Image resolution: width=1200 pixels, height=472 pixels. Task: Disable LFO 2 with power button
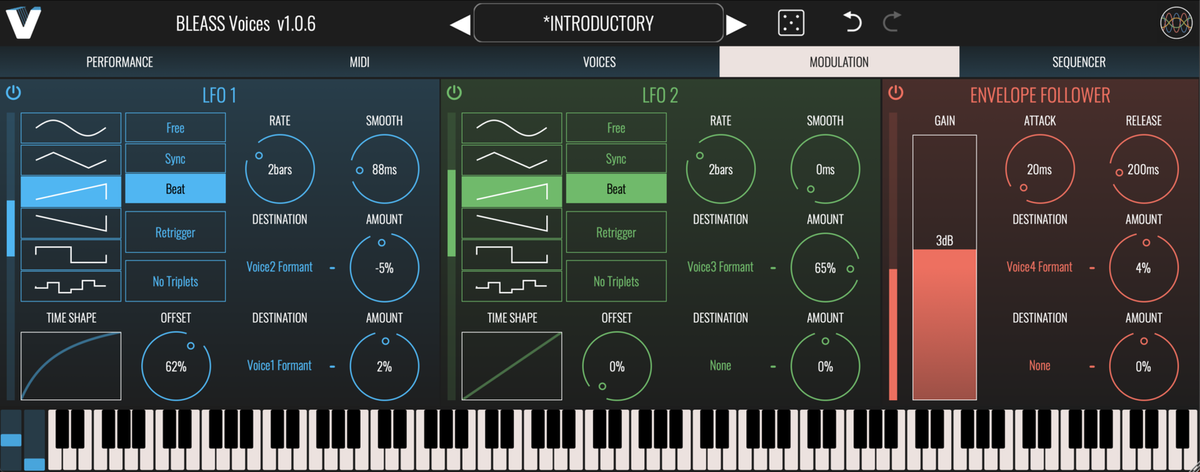tap(454, 93)
